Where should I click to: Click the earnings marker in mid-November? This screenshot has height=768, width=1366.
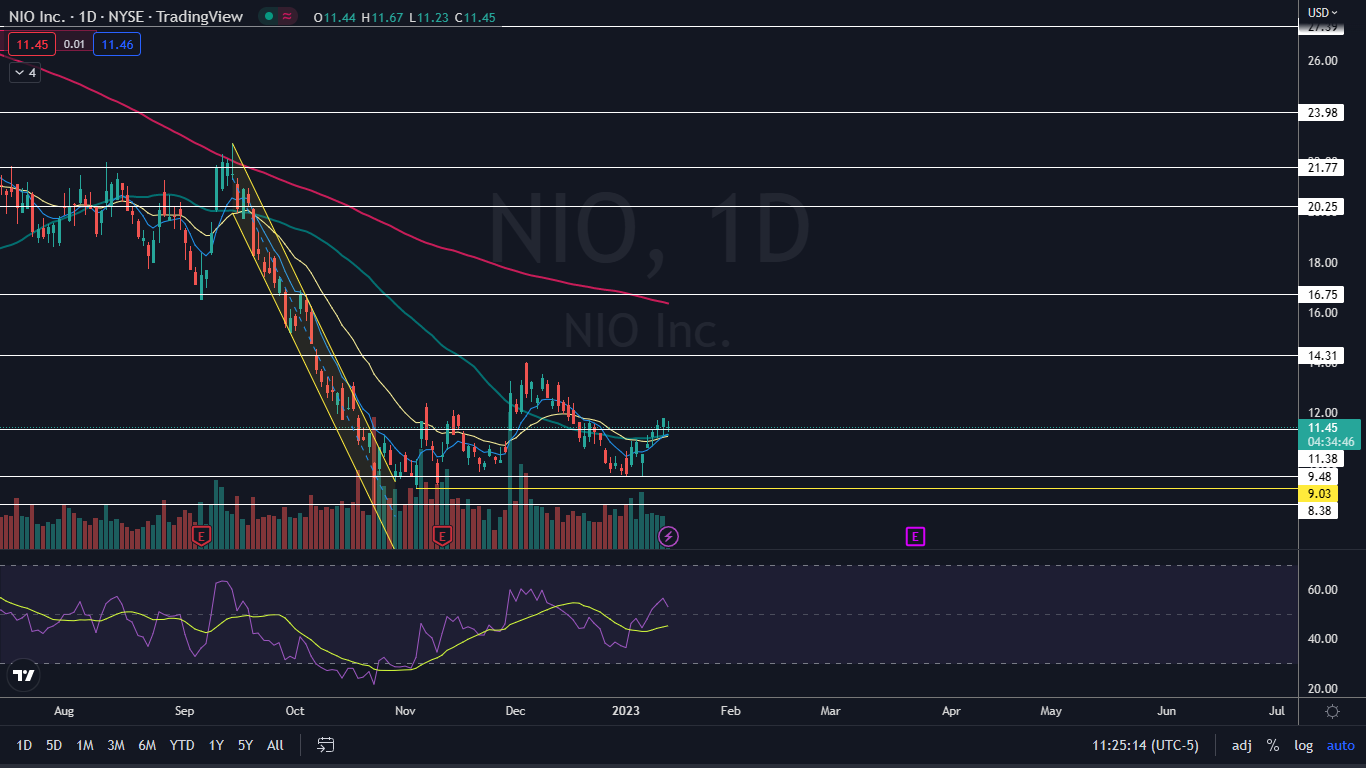click(x=442, y=537)
